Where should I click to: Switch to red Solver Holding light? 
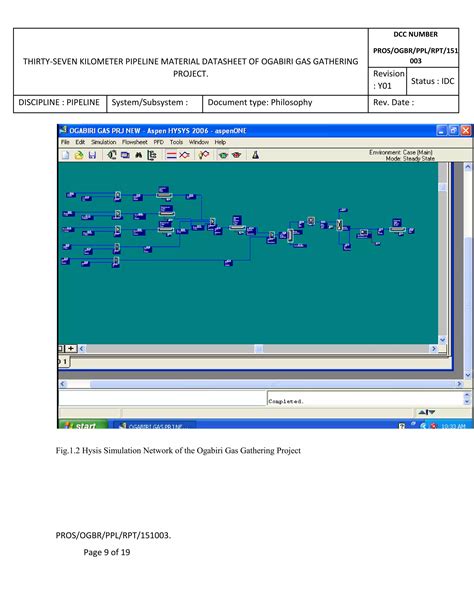tap(236, 155)
